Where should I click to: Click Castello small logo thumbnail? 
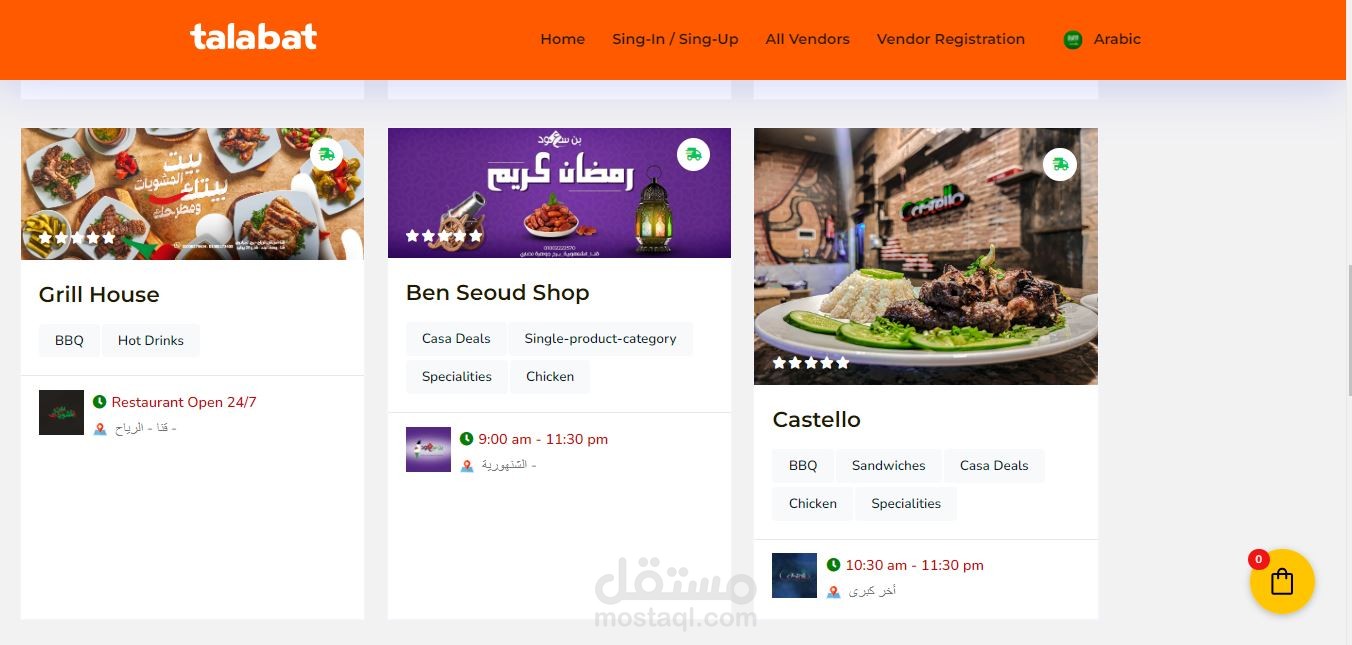(x=795, y=576)
